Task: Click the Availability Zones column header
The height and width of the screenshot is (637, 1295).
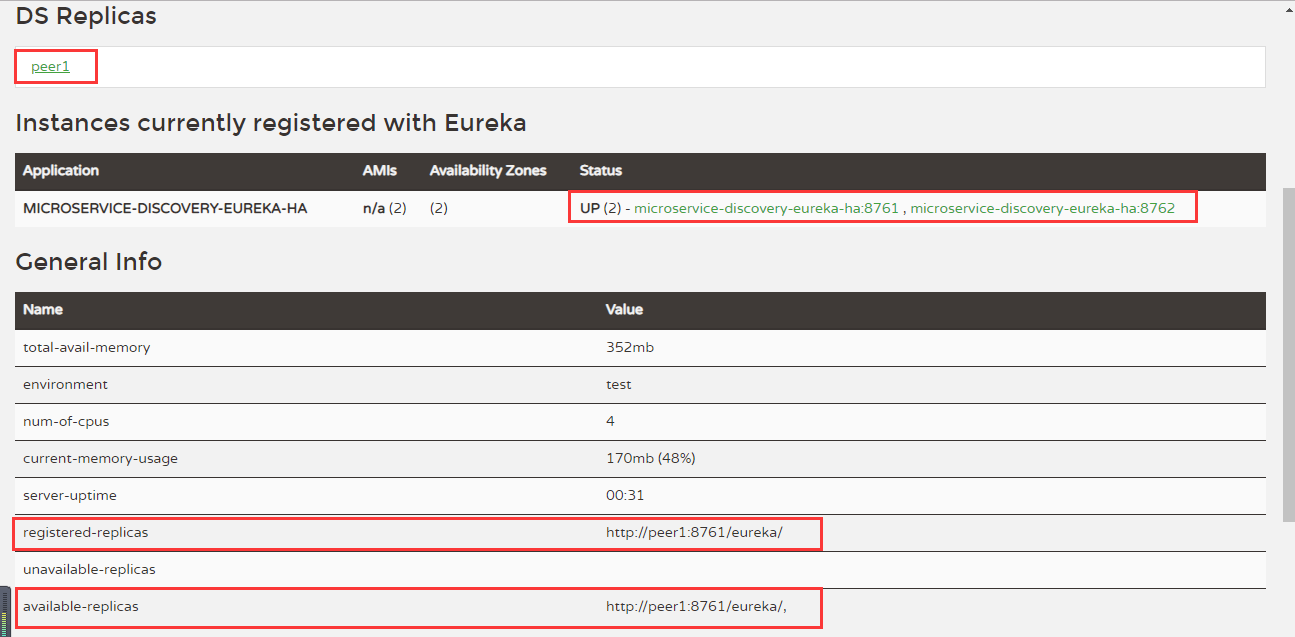Action: coord(488,171)
